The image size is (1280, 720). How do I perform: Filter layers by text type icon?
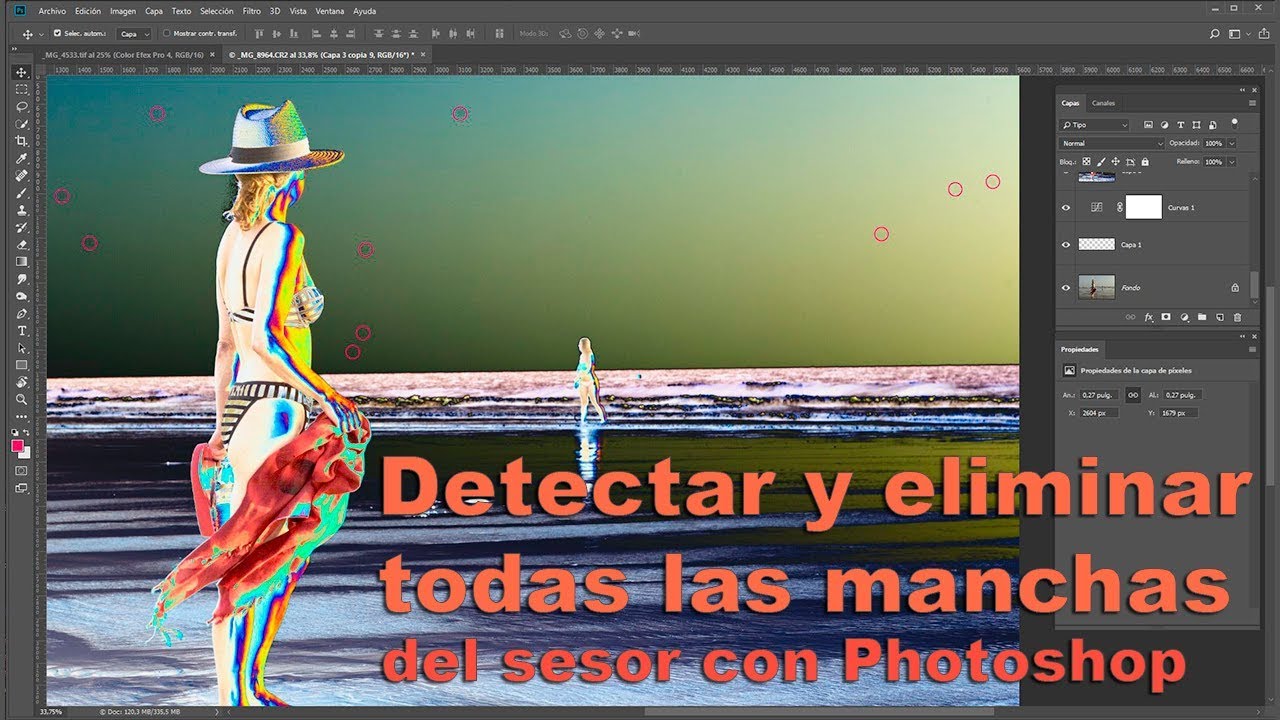[x=1181, y=125]
